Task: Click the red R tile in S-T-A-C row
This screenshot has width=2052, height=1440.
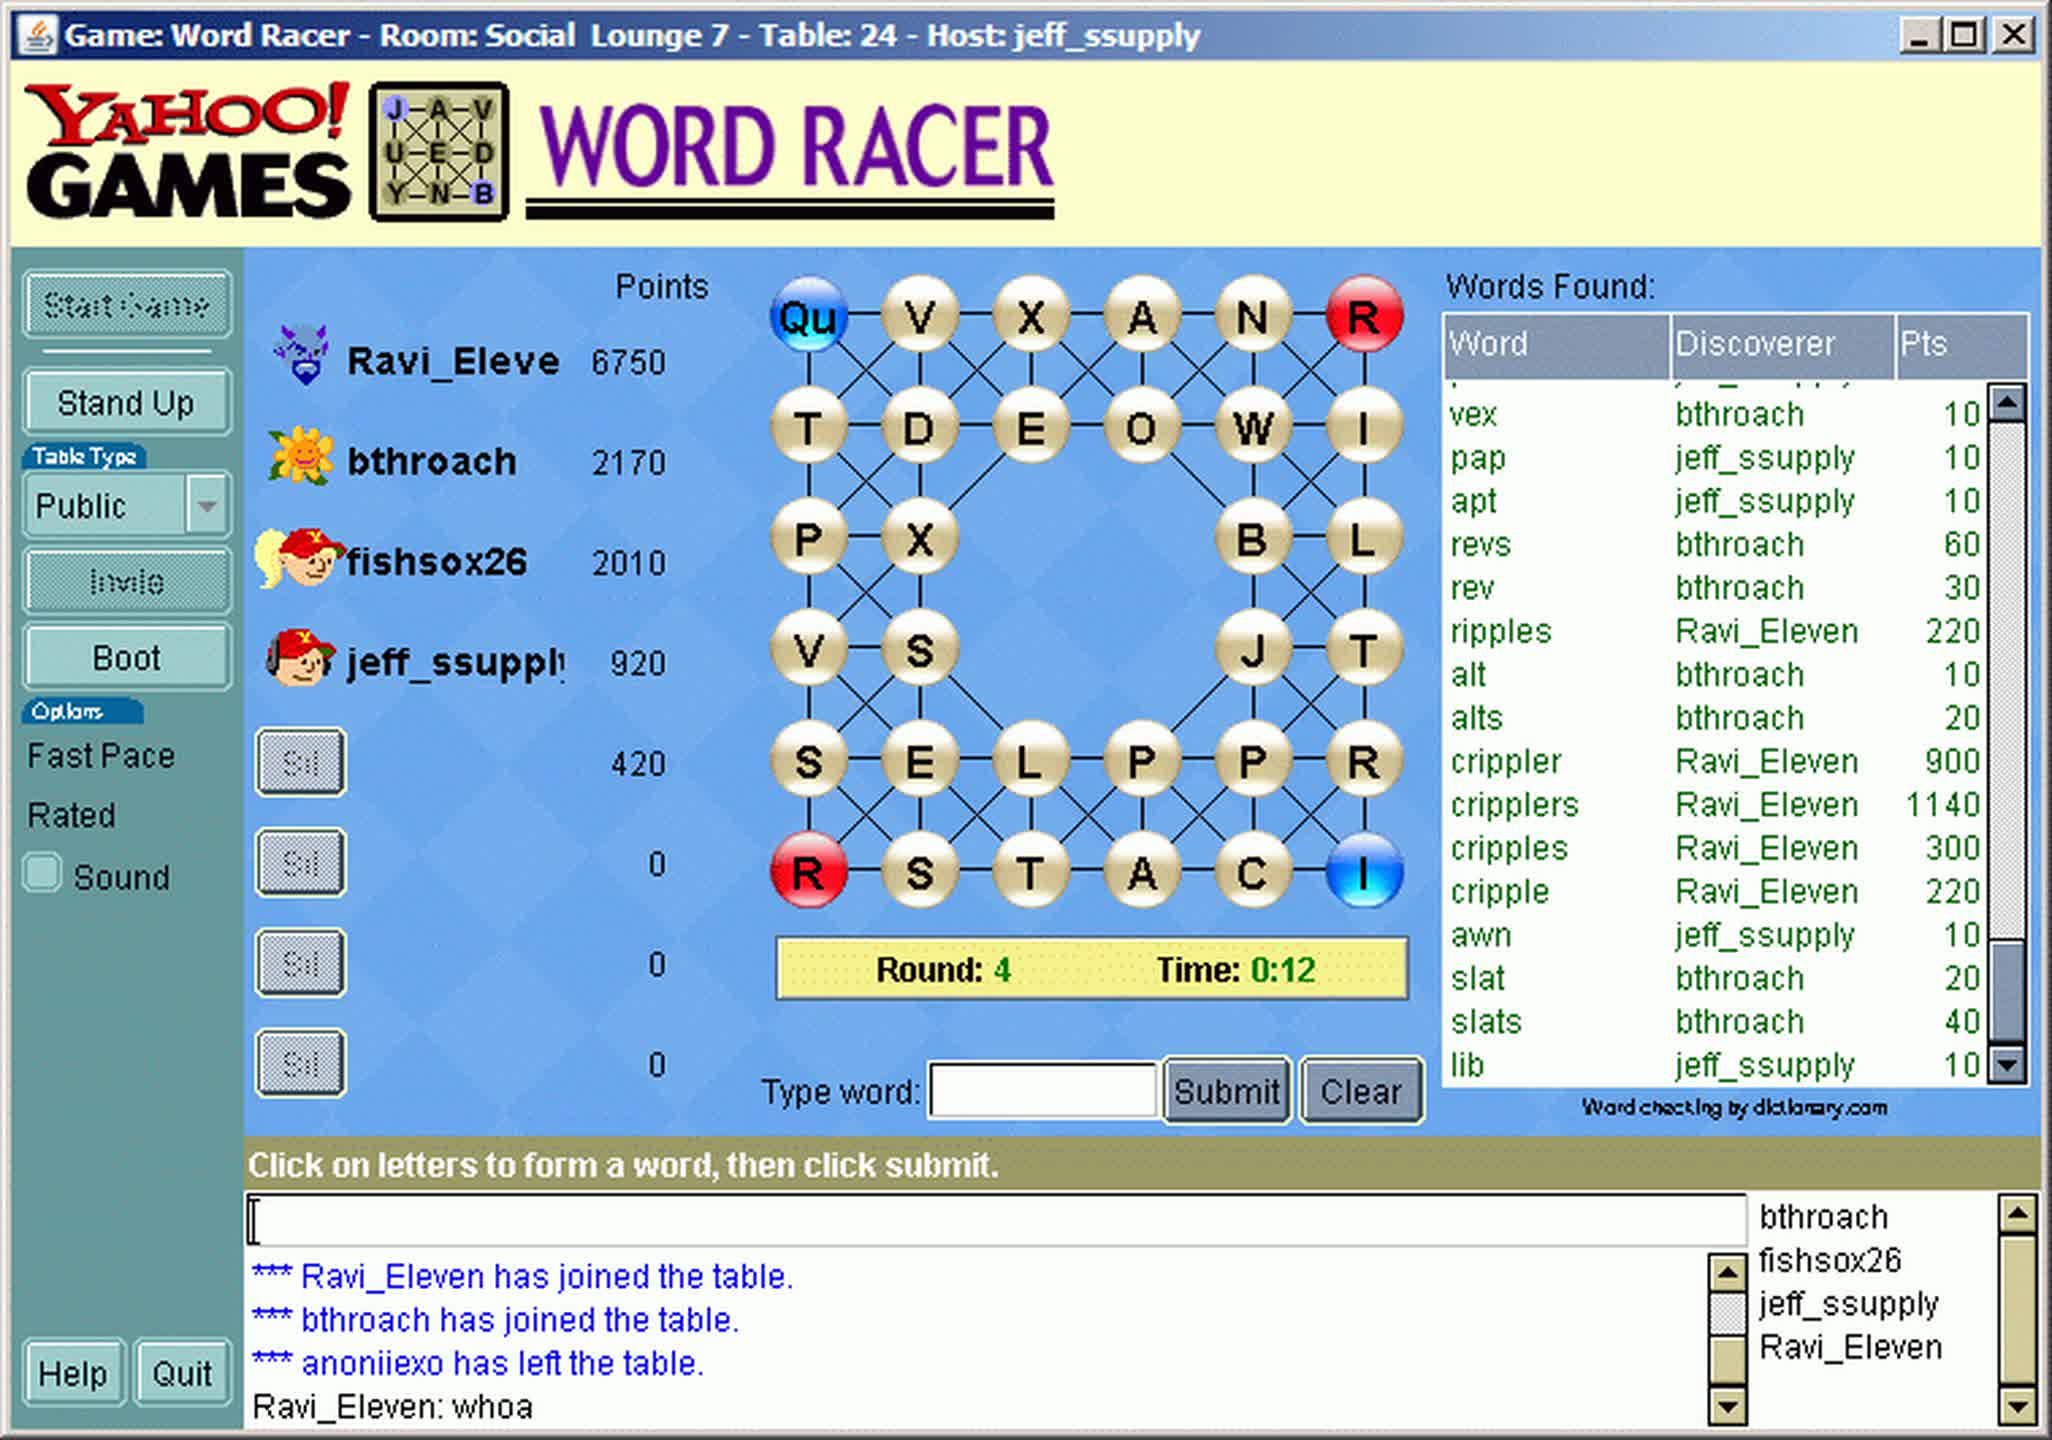Action: point(808,872)
